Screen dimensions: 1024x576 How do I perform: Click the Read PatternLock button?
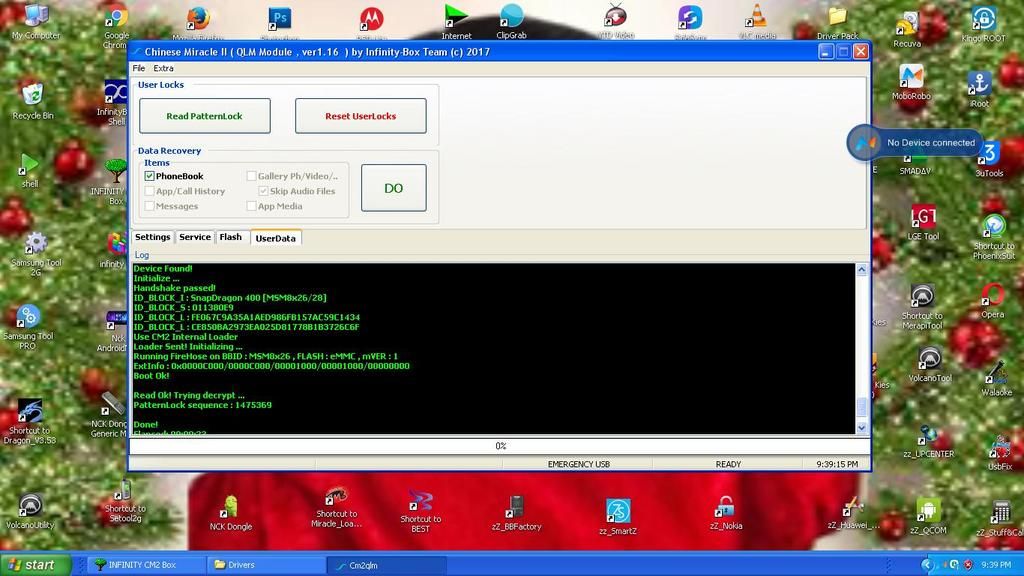[204, 116]
